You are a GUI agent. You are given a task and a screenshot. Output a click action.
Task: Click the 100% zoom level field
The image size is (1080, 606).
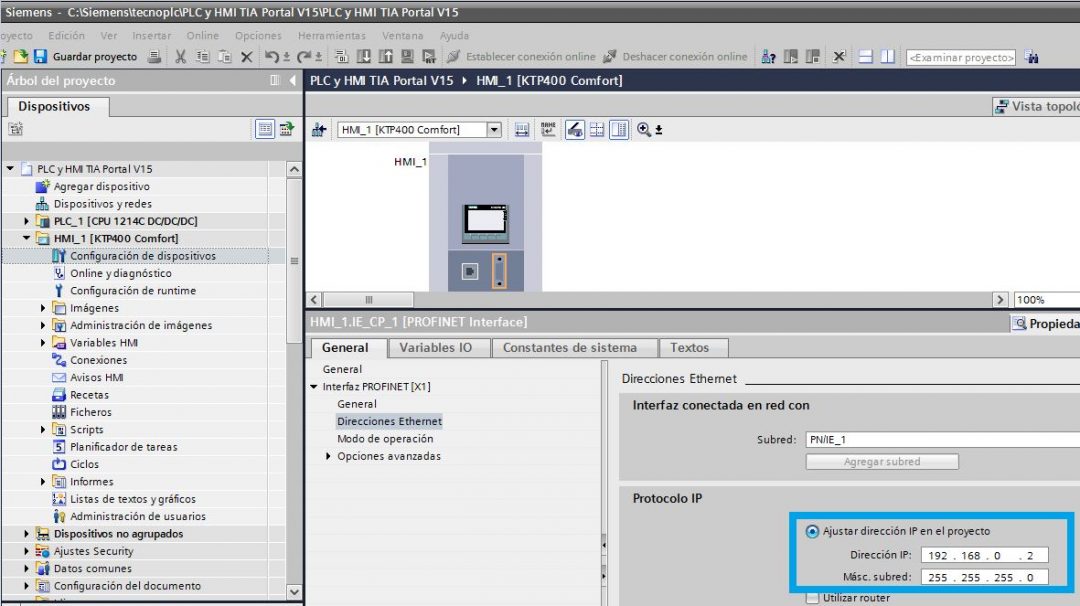coord(1046,300)
